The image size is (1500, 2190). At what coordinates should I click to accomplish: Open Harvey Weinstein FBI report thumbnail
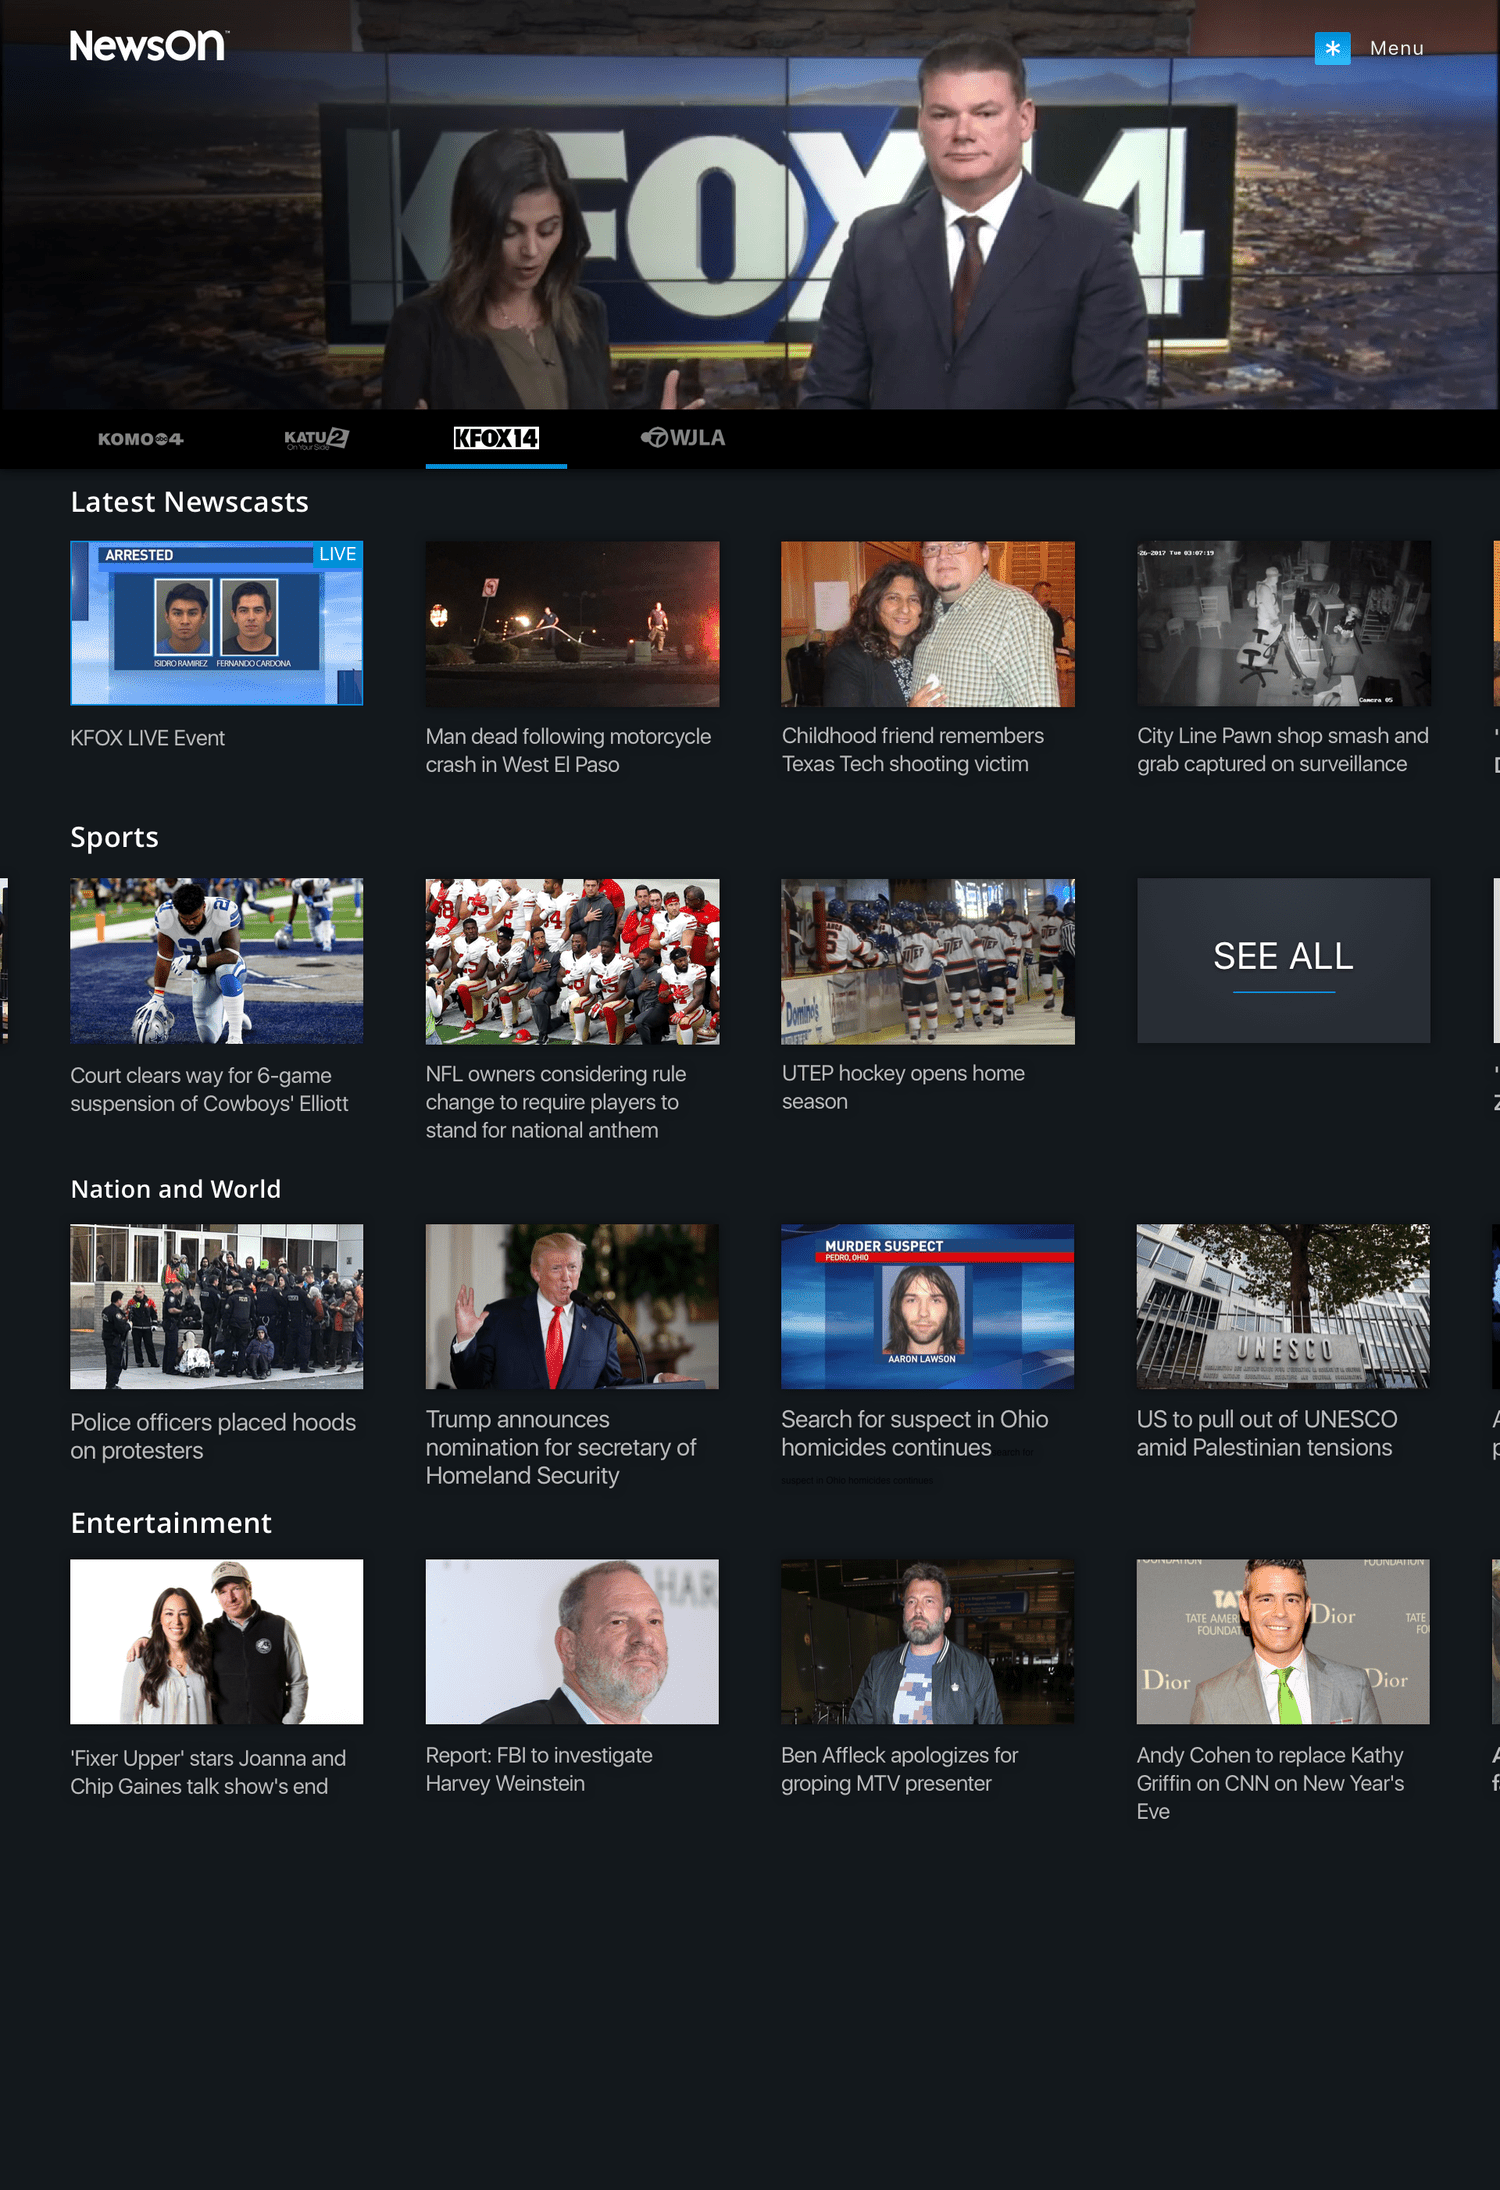tap(572, 1641)
